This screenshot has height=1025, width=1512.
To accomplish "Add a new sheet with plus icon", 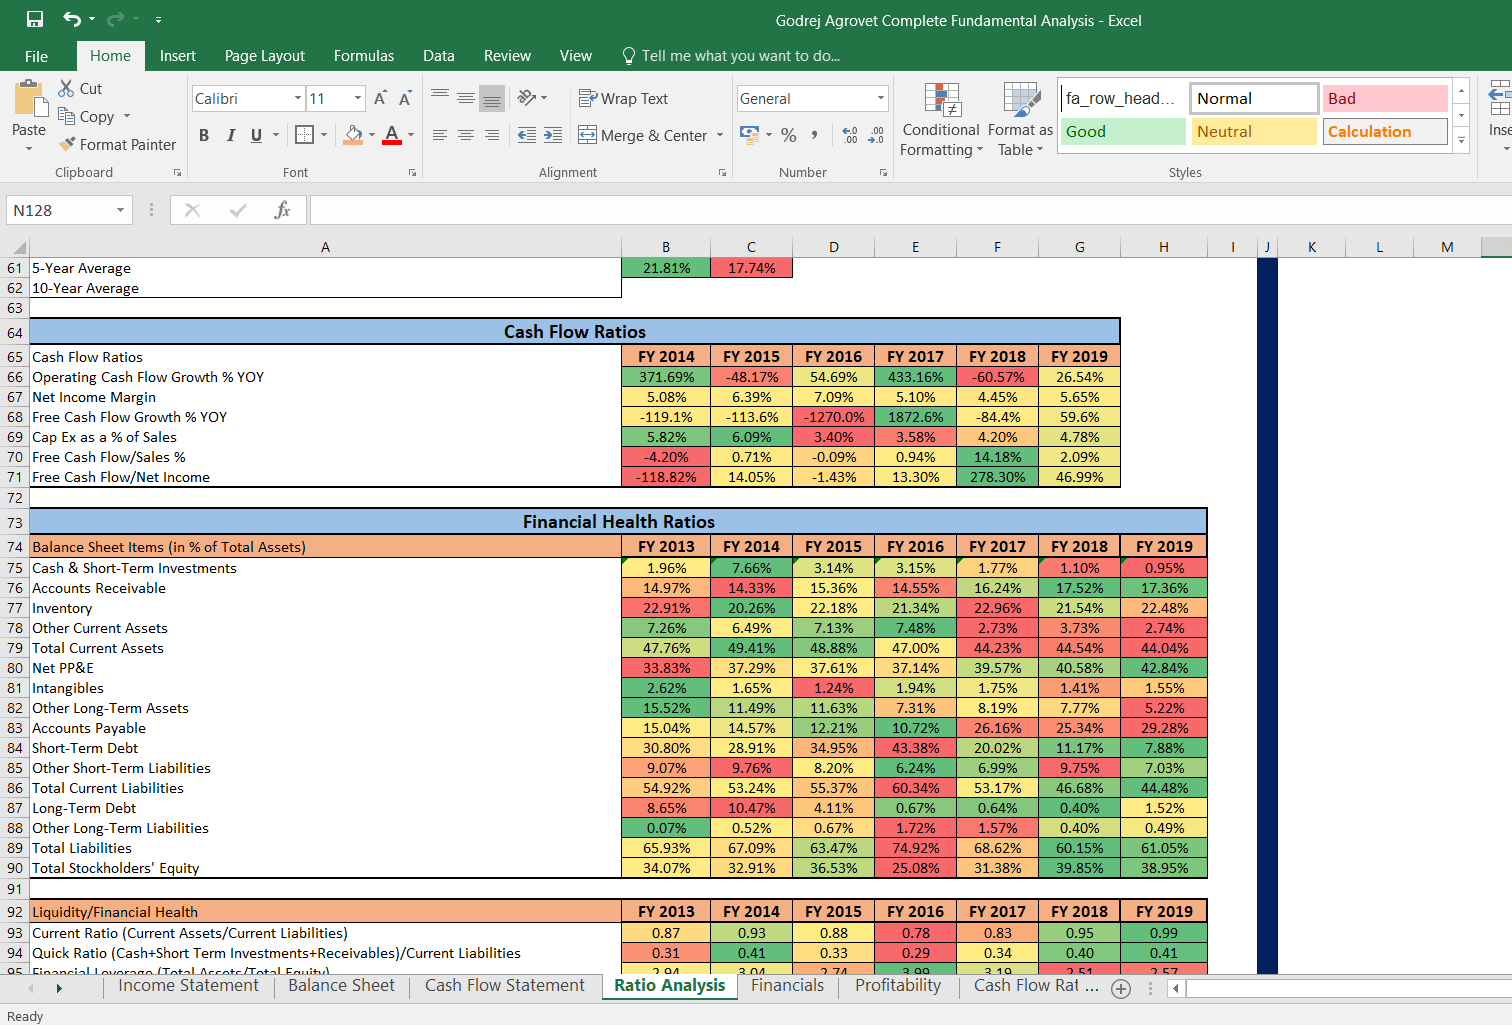I will click(x=1121, y=988).
